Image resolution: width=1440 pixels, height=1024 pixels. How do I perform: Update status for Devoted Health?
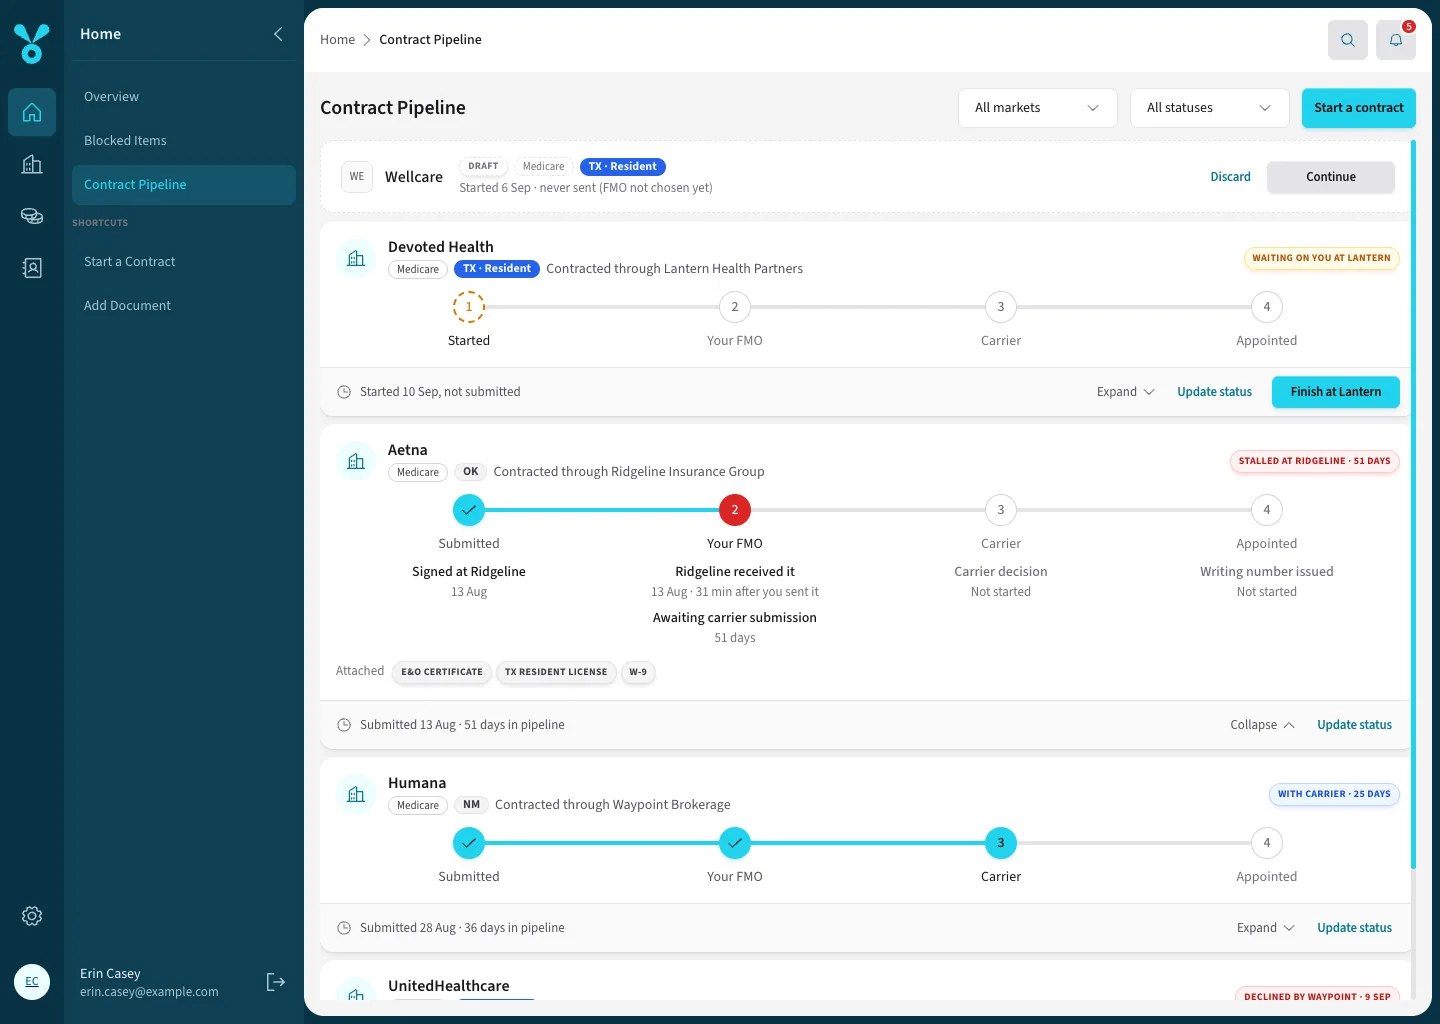(x=1214, y=392)
